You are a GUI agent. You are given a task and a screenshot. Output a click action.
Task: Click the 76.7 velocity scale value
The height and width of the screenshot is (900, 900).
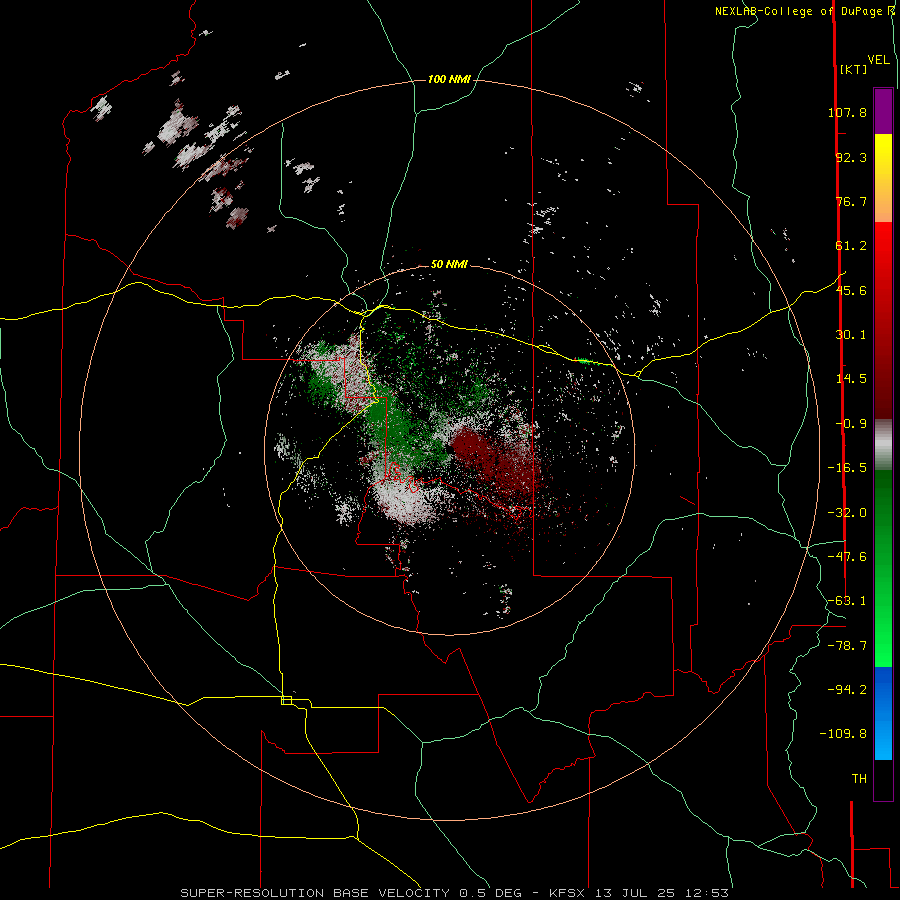tap(851, 201)
